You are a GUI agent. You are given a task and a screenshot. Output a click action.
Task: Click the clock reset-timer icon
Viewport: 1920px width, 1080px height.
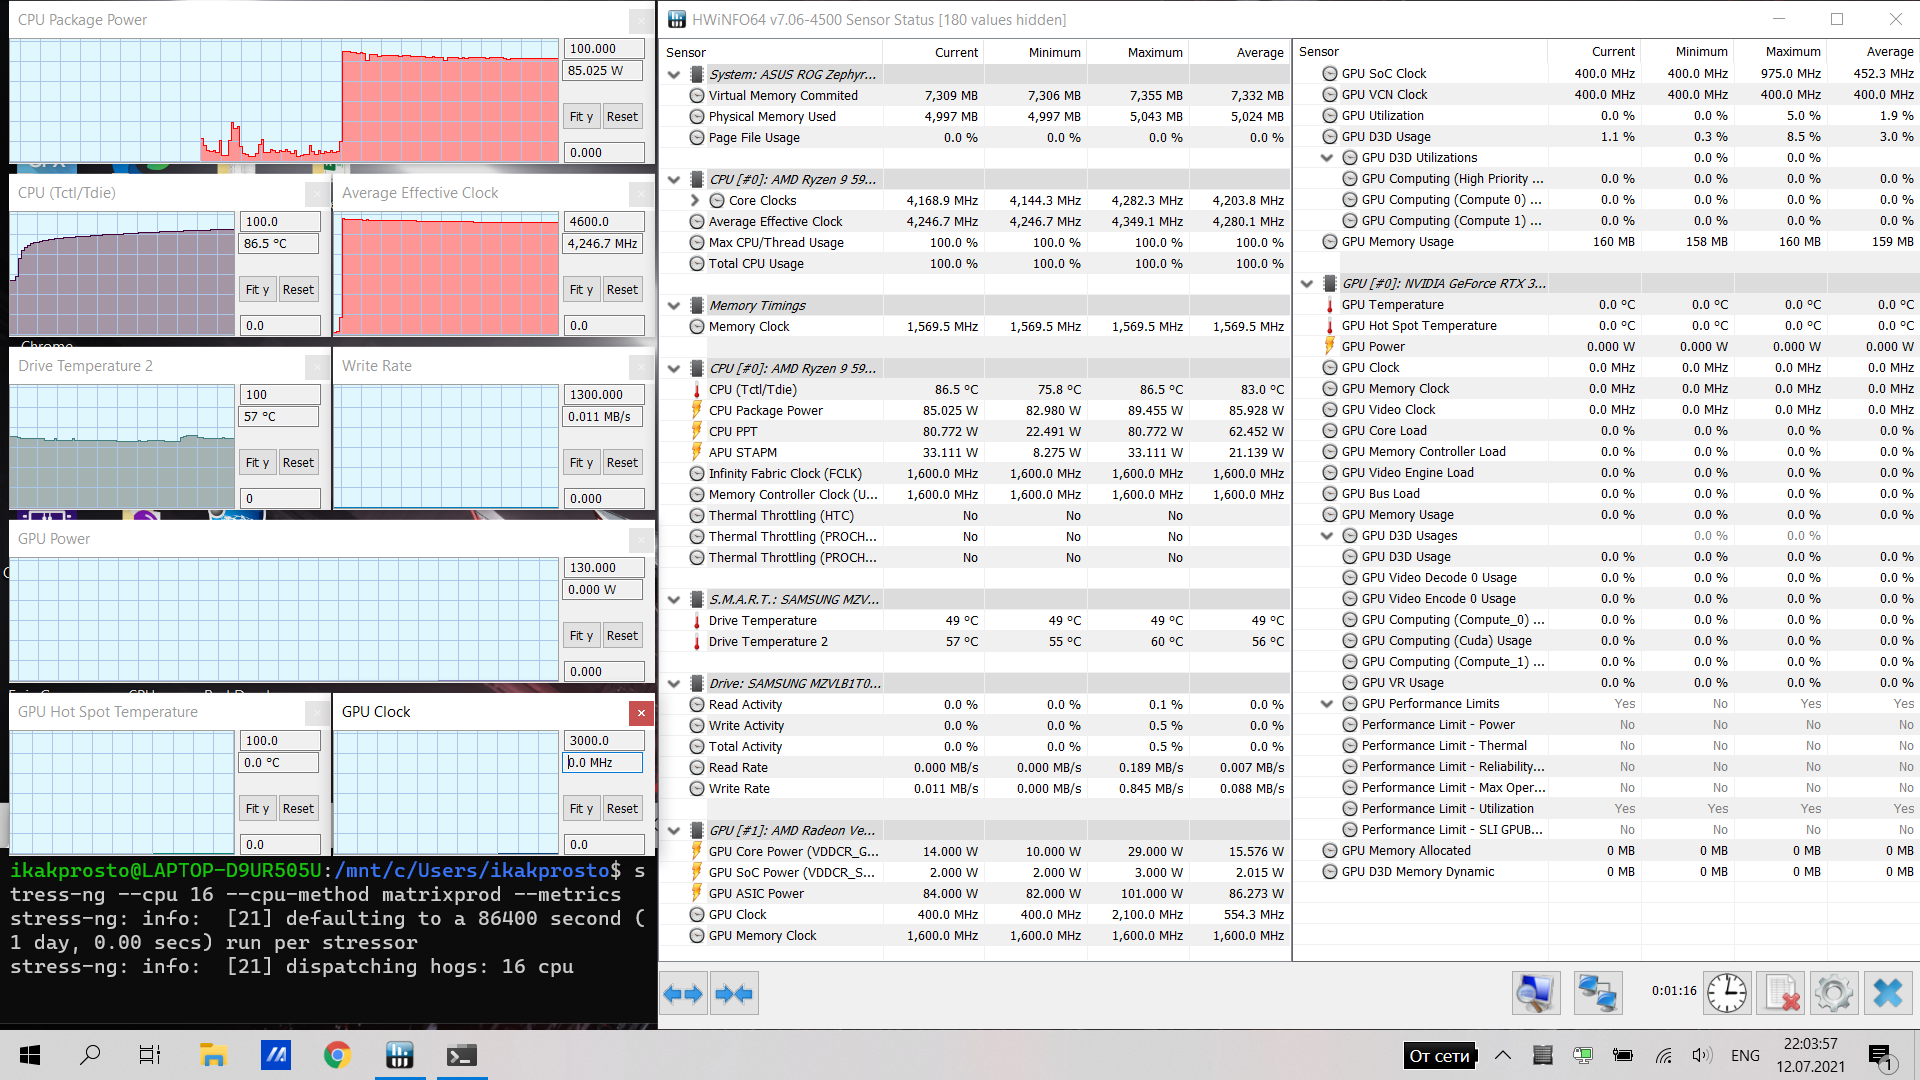pos(1727,993)
